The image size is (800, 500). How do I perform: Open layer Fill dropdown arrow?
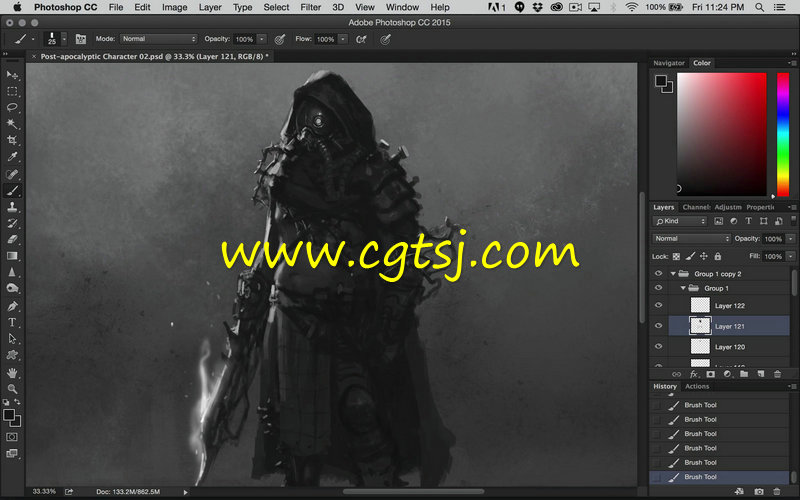(790, 256)
